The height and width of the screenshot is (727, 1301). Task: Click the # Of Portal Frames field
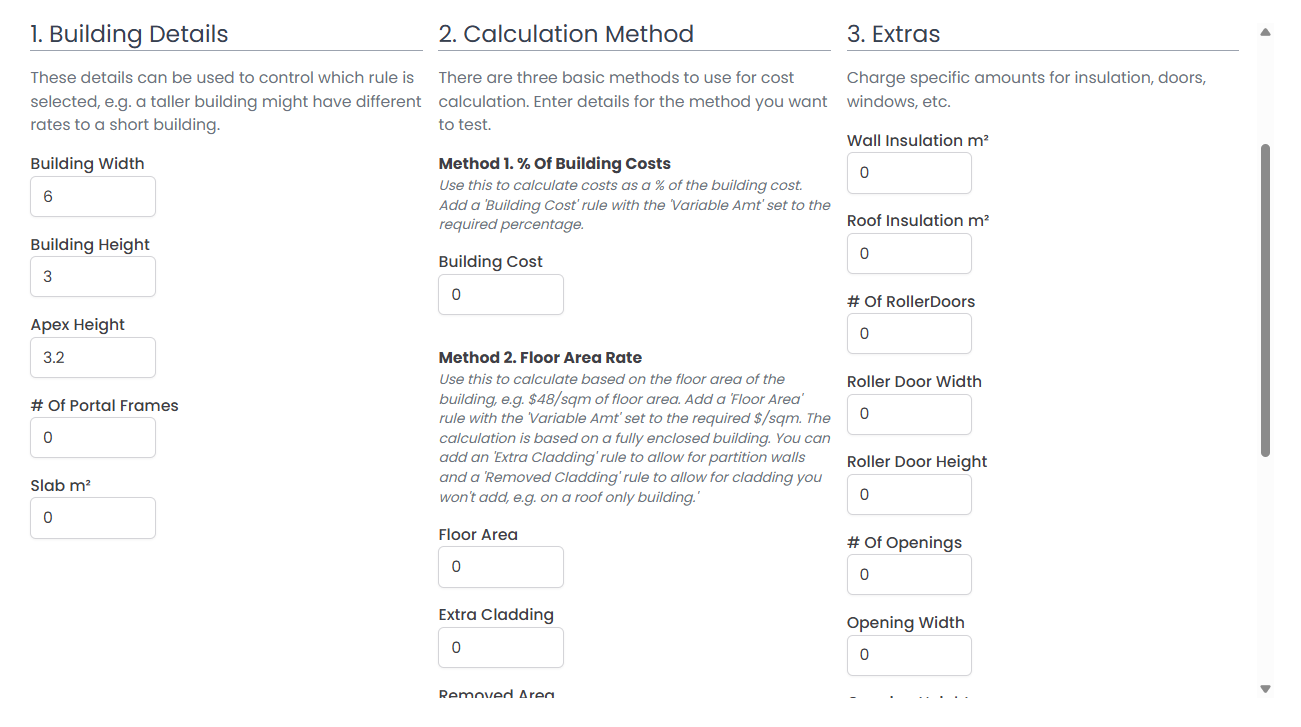(93, 438)
